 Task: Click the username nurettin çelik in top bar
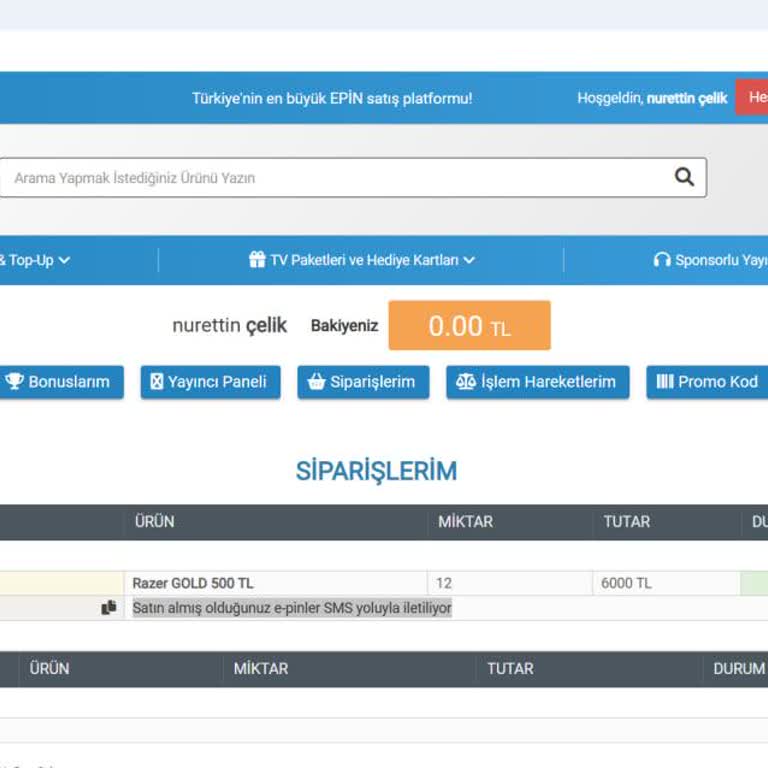[687, 98]
